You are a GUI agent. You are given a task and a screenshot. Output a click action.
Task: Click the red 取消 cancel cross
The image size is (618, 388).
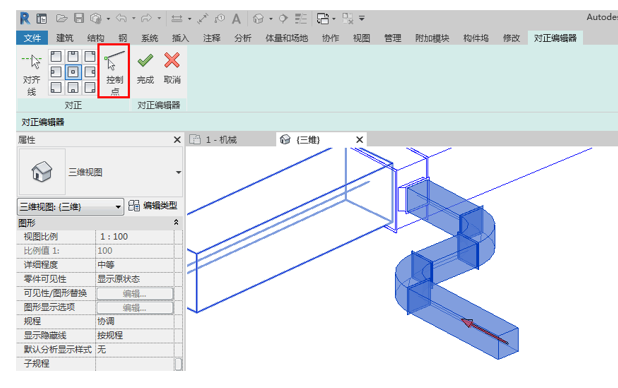coord(172,68)
